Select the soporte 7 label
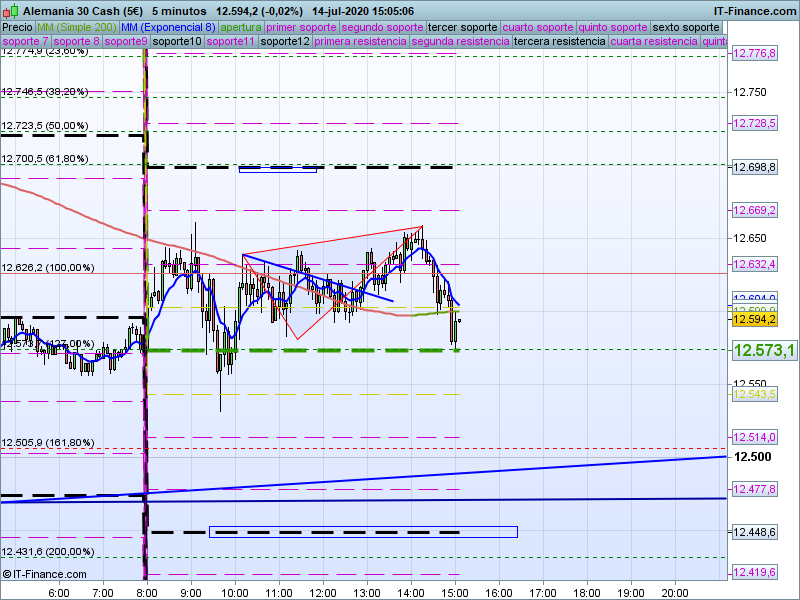 [26, 41]
